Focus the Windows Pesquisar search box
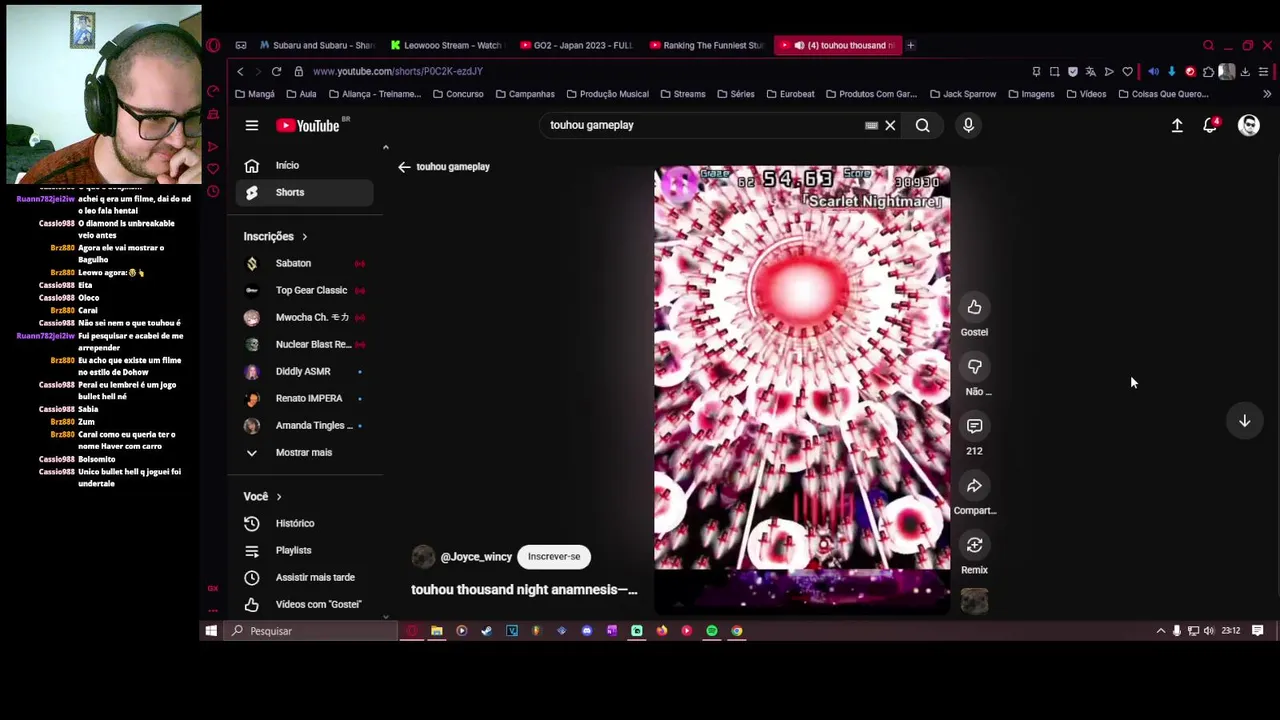 pyautogui.click(x=313, y=631)
